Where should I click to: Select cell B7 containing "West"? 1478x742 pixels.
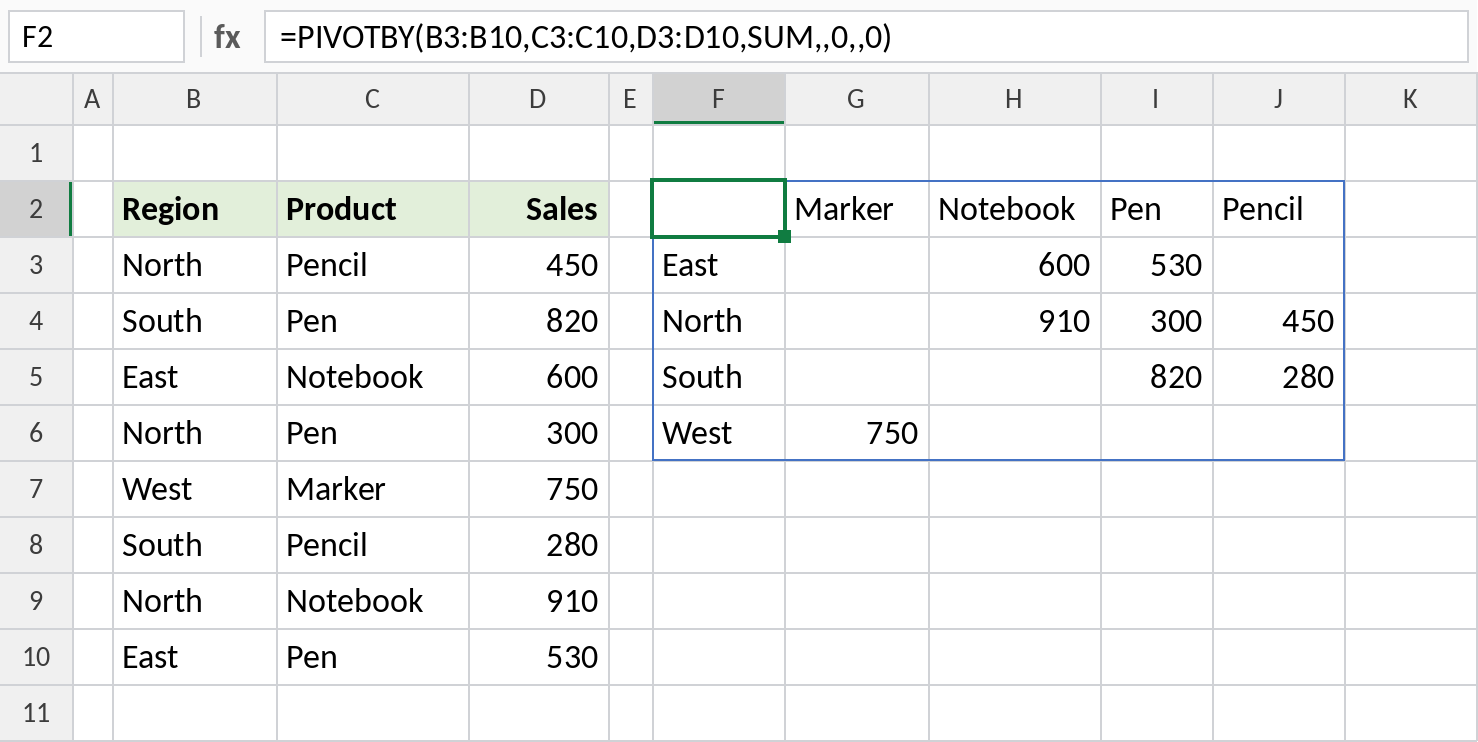(x=195, y=489)
